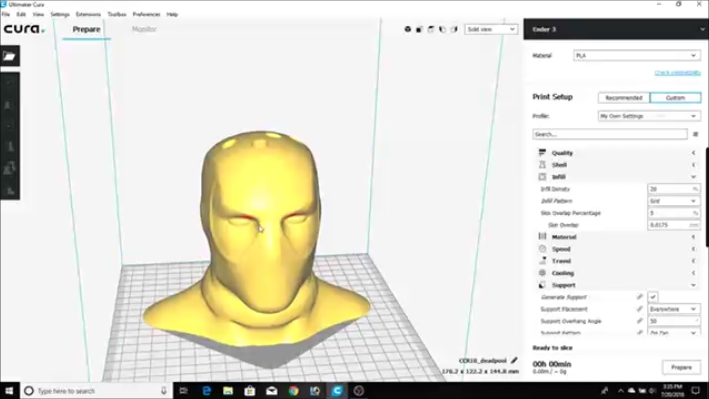Viewport: 709px width, 399px height.
Task: Click the Infill Density value field
Action: click(x=674, y=189)
